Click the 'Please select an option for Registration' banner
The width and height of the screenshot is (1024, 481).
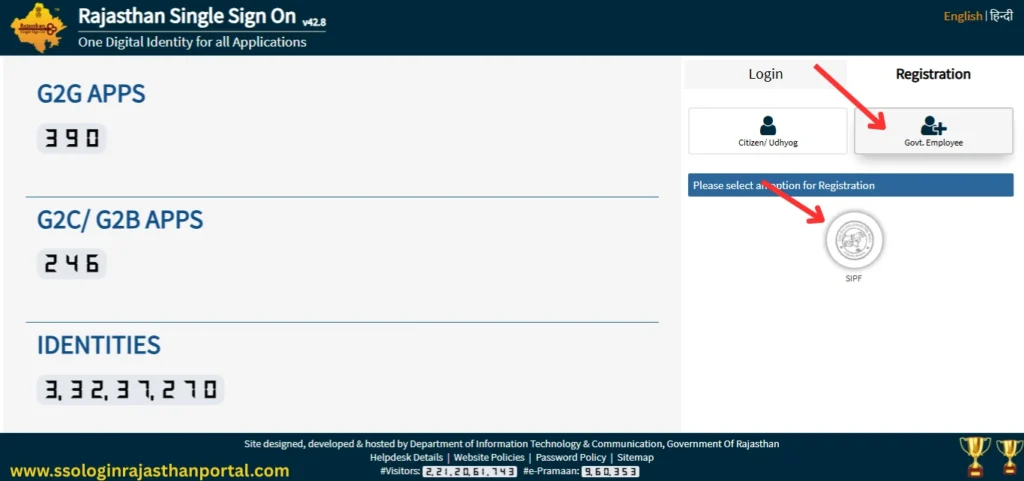(850, 185)
